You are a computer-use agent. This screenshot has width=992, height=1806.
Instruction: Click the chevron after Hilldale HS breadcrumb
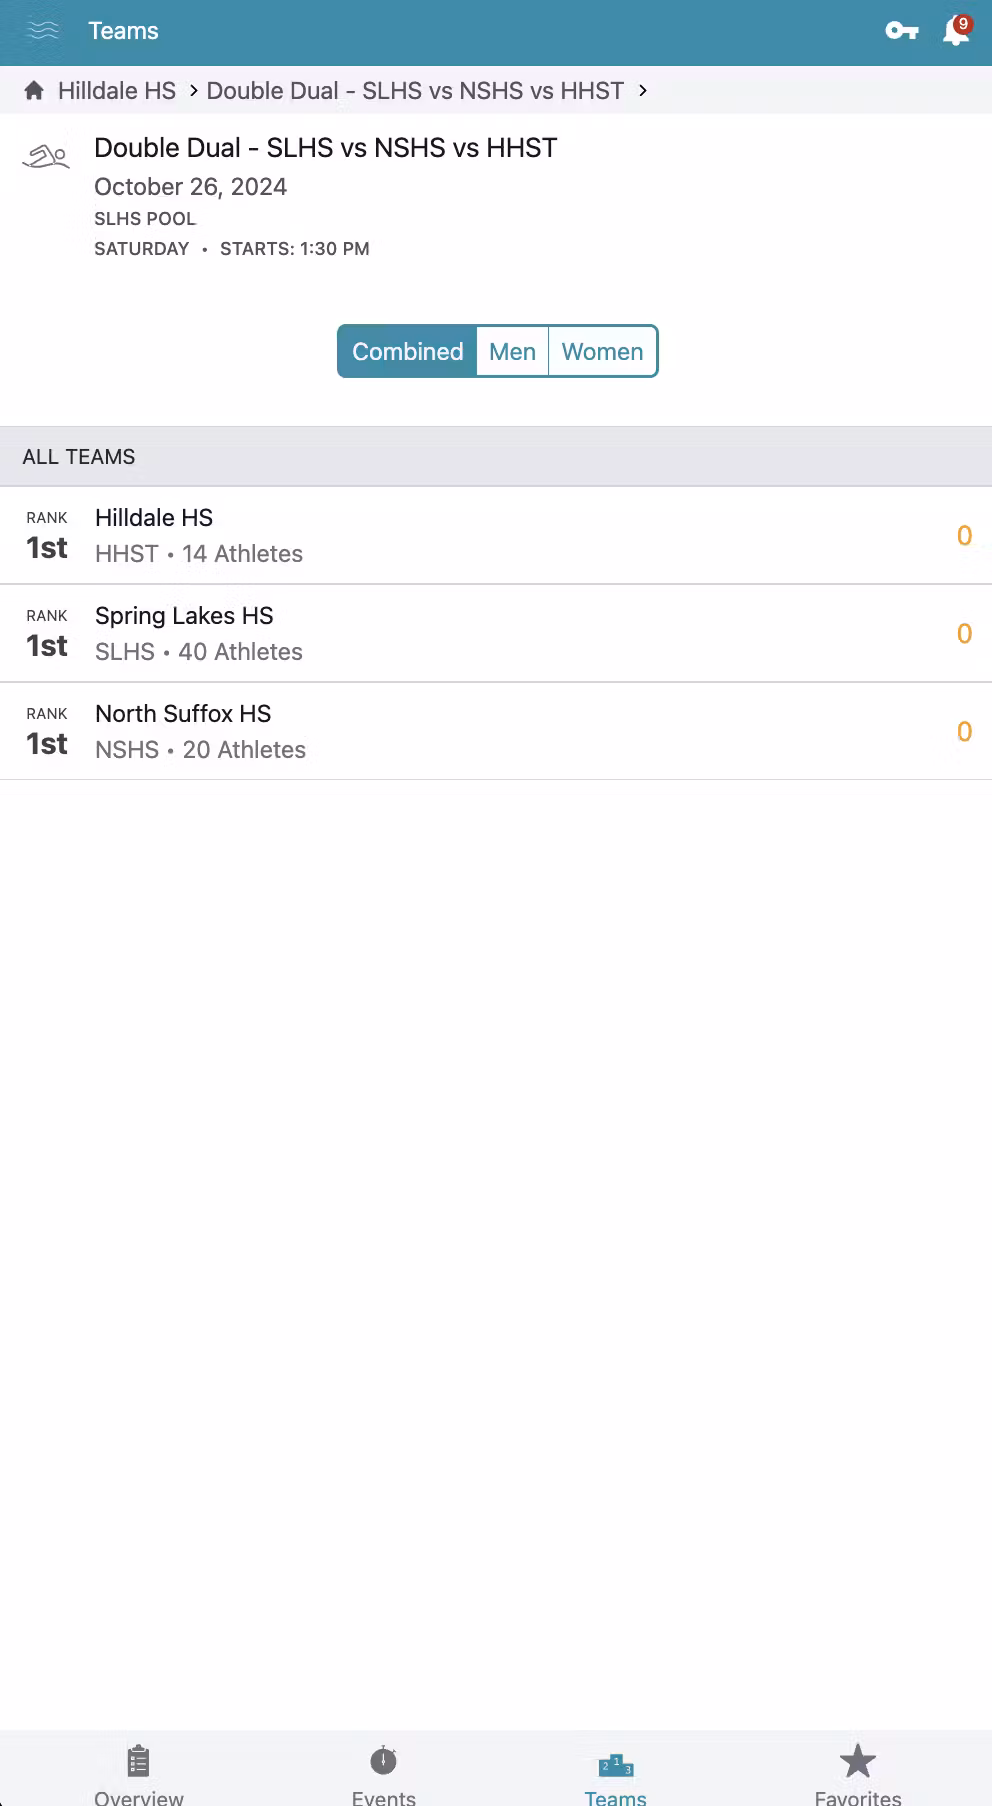click(x=193, y=91)
